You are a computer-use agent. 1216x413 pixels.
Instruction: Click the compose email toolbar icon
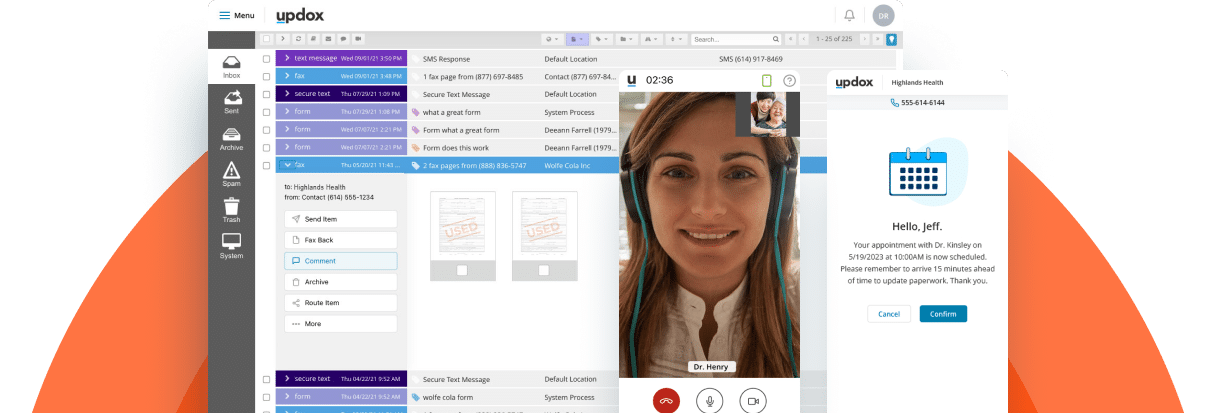[328, 39]
